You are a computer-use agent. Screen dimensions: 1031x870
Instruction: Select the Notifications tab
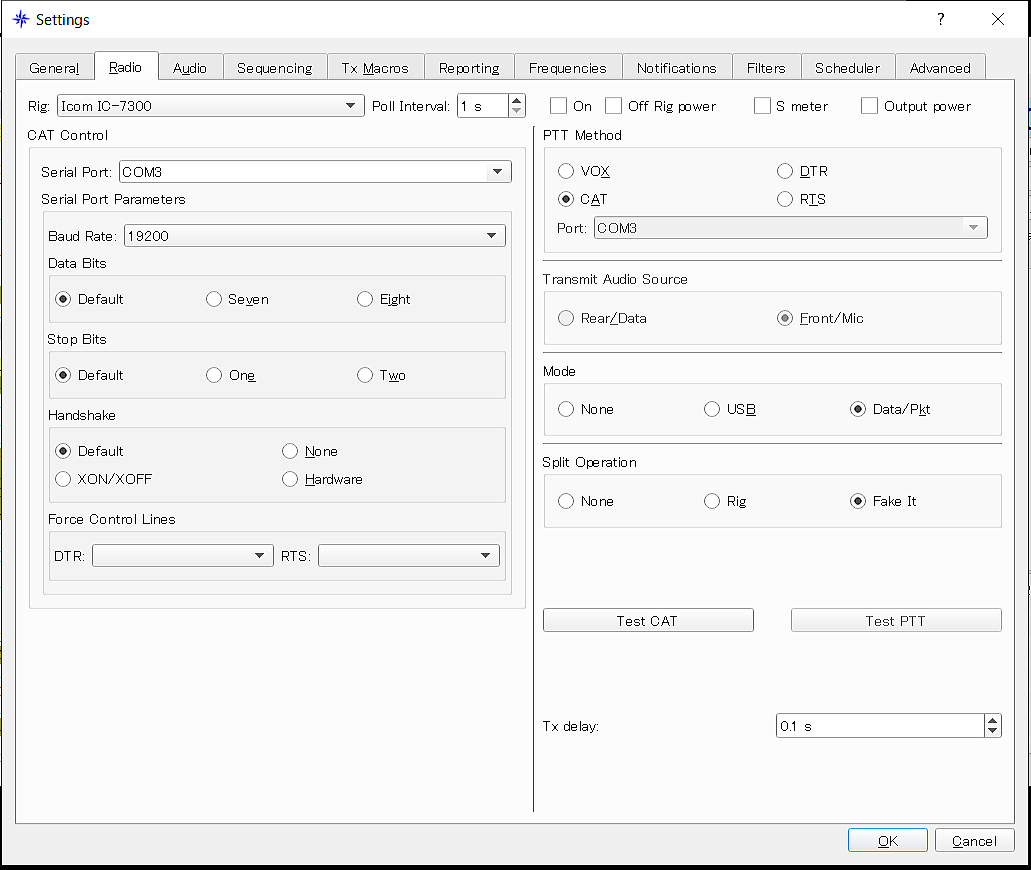point(677,68)
